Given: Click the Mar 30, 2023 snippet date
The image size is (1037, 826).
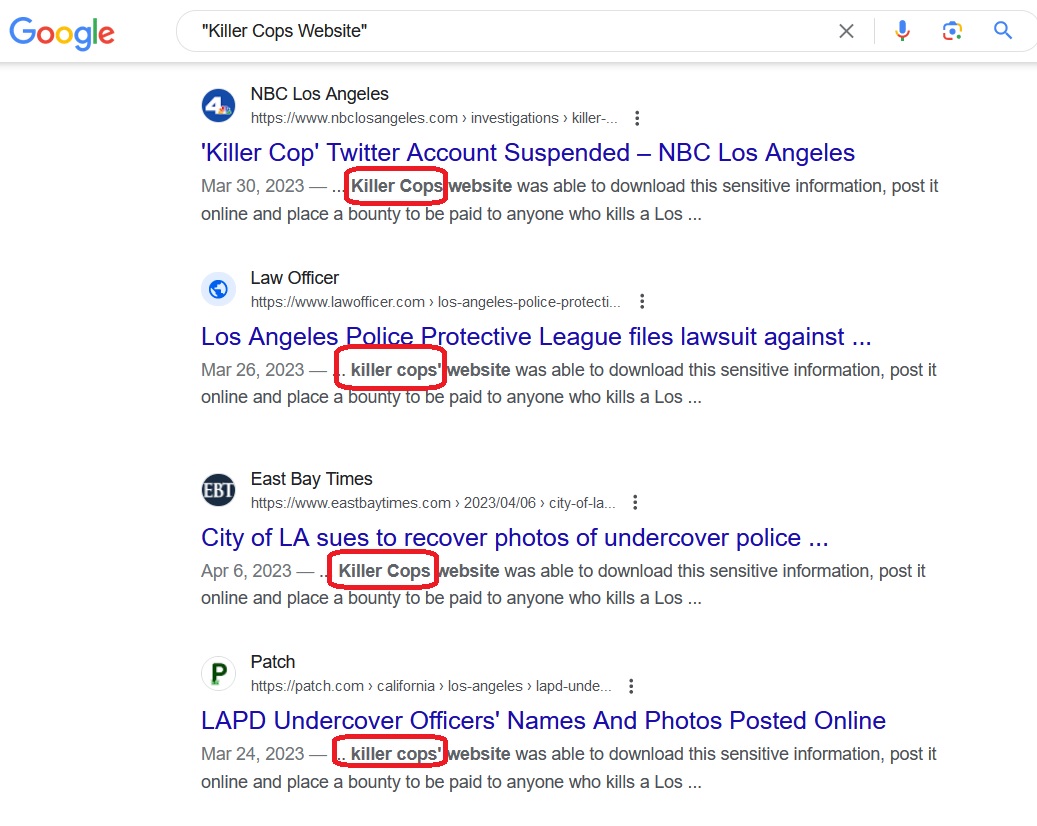Looking at the screenshot, I should pos(253,186).
